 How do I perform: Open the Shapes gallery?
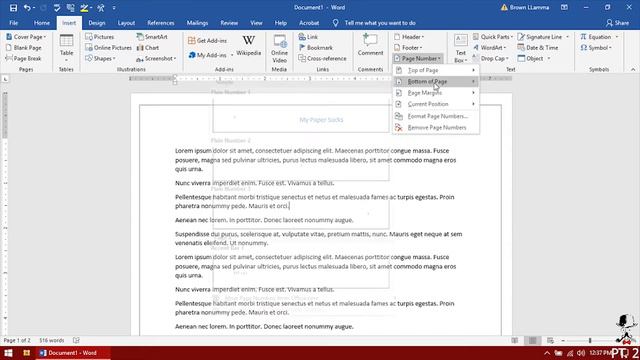pos(100,58)
